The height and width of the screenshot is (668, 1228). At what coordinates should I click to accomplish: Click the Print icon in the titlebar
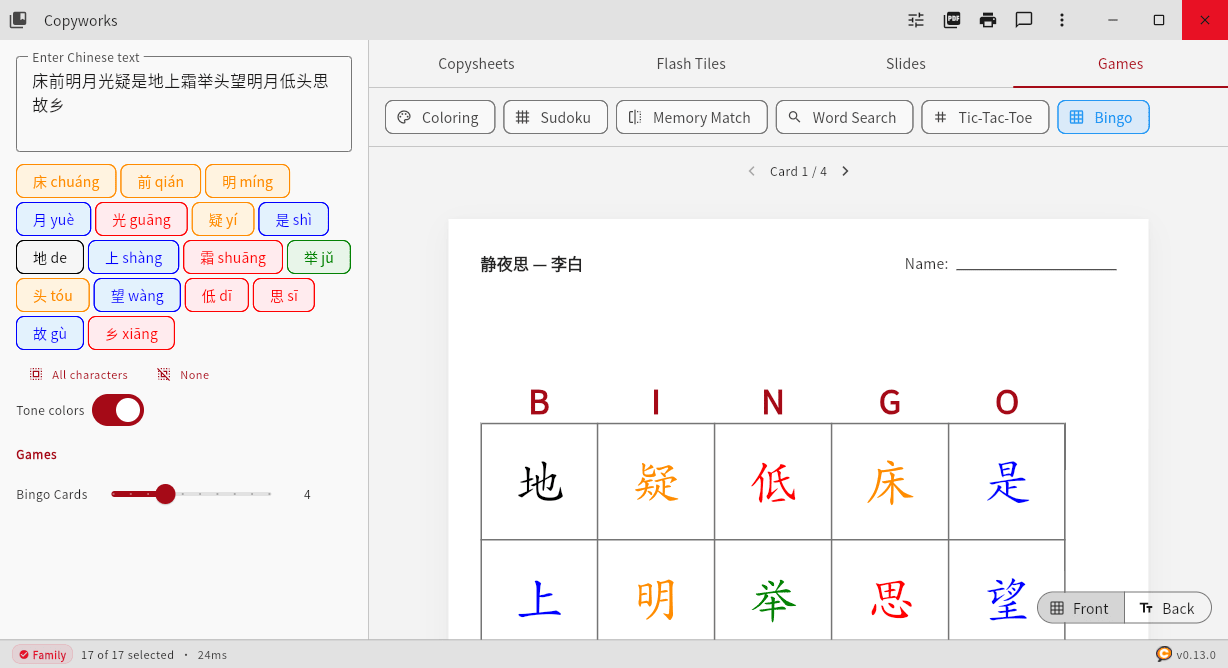click(x=988, y=20)
